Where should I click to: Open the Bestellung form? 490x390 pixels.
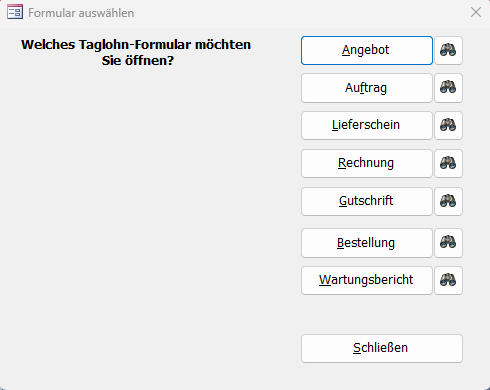367,243
